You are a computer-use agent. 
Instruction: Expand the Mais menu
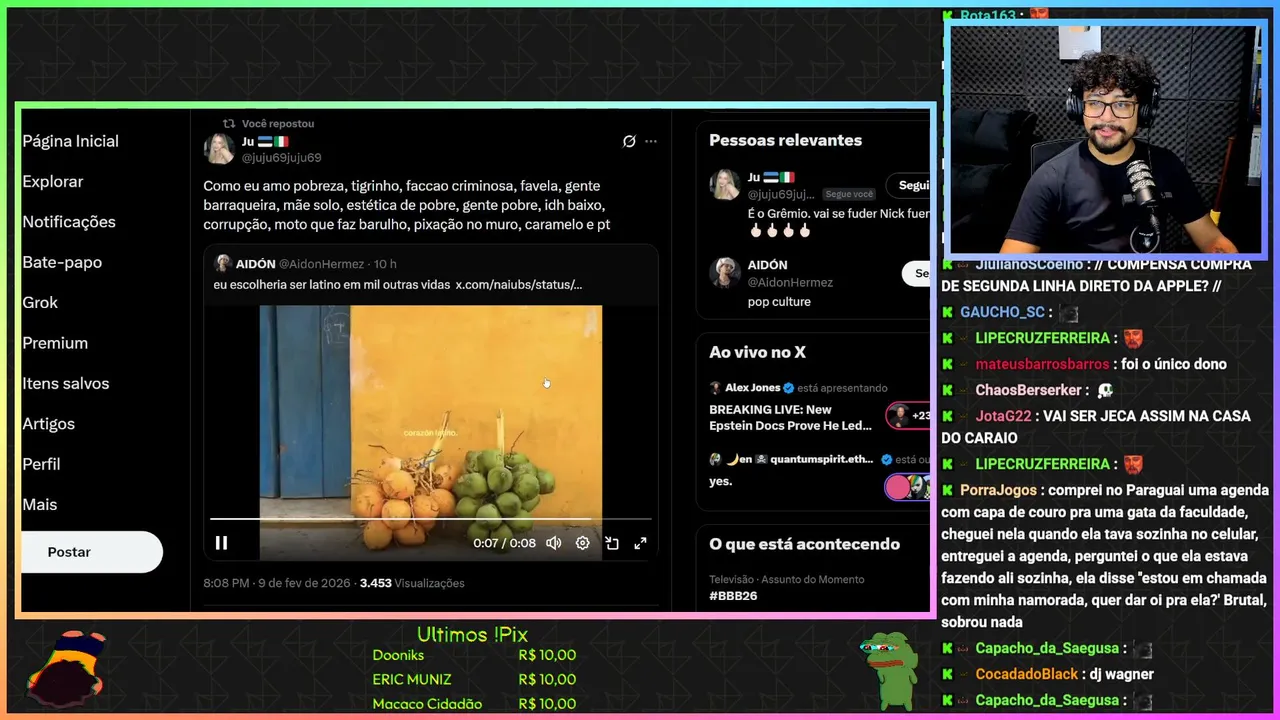pyautogui.click(x=40, y=504)
